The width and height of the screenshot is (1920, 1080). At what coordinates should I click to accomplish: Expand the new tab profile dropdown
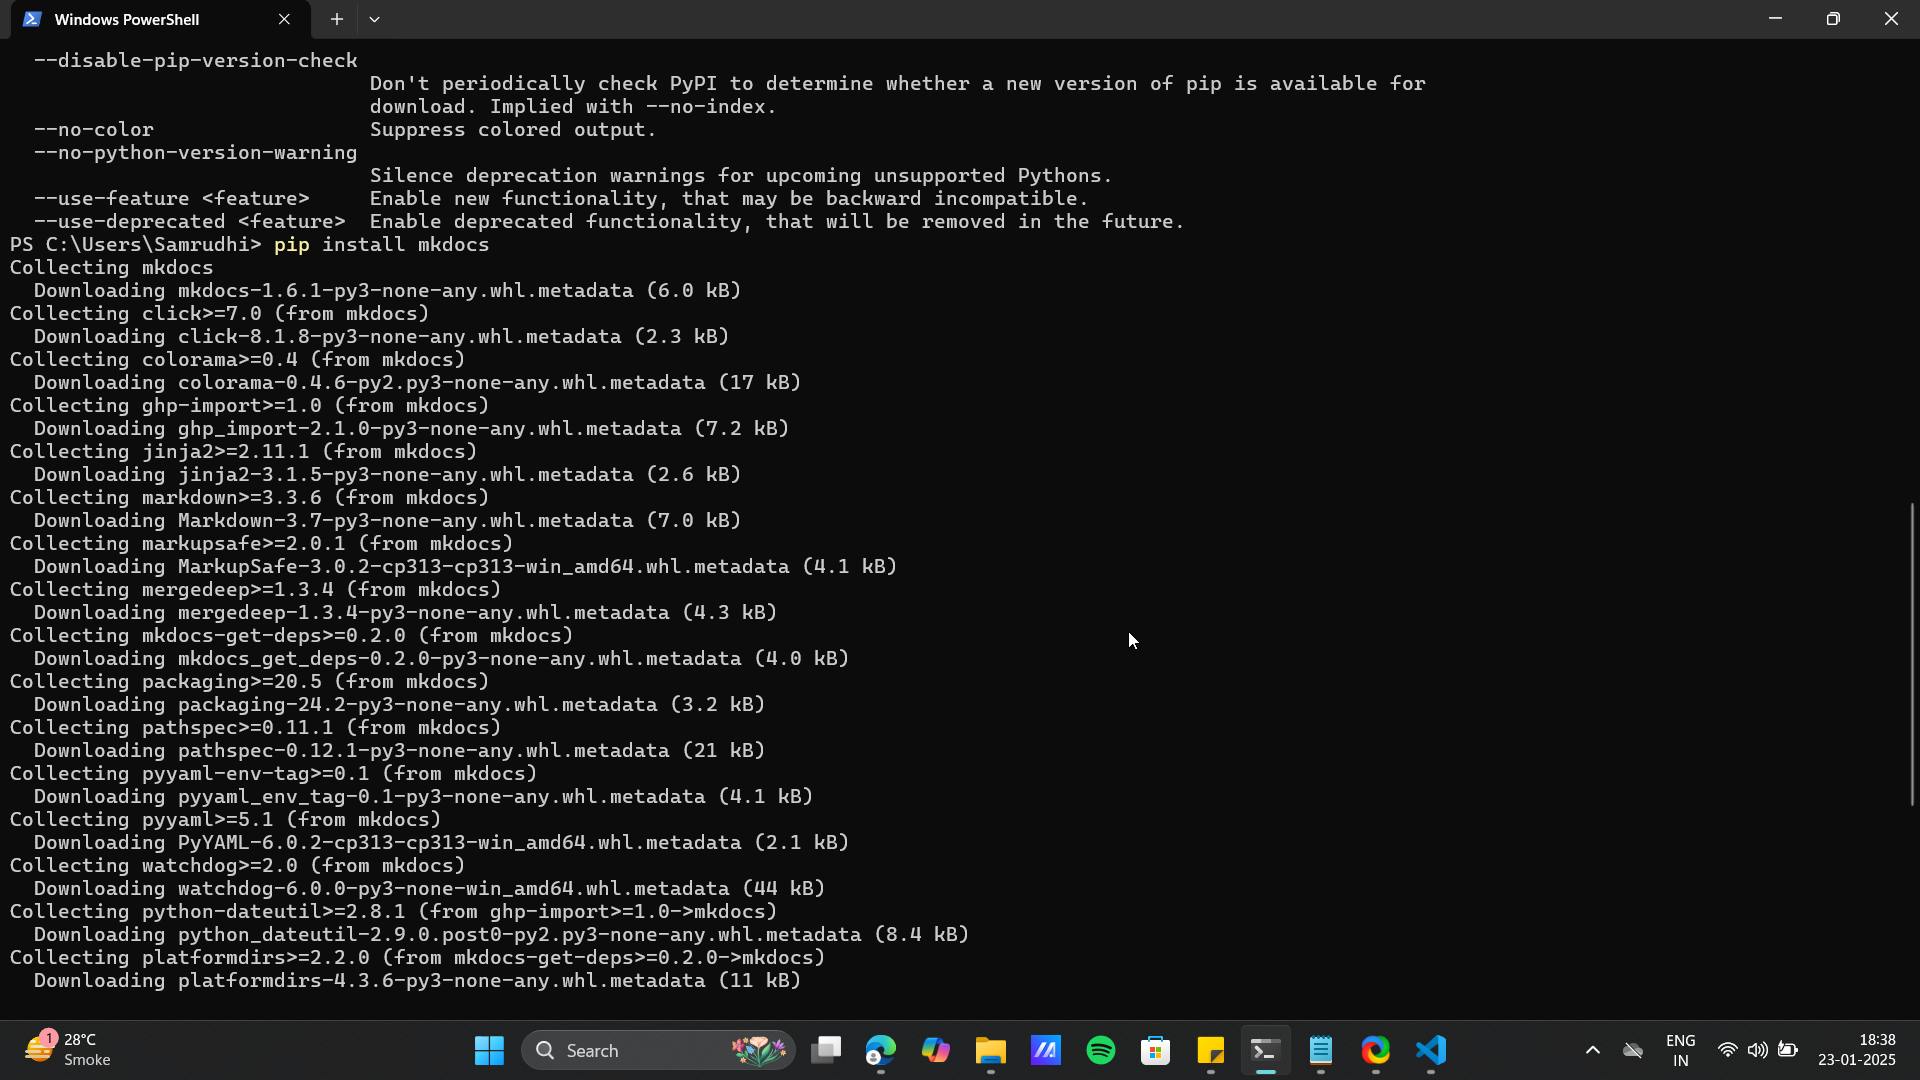point(374,19)
